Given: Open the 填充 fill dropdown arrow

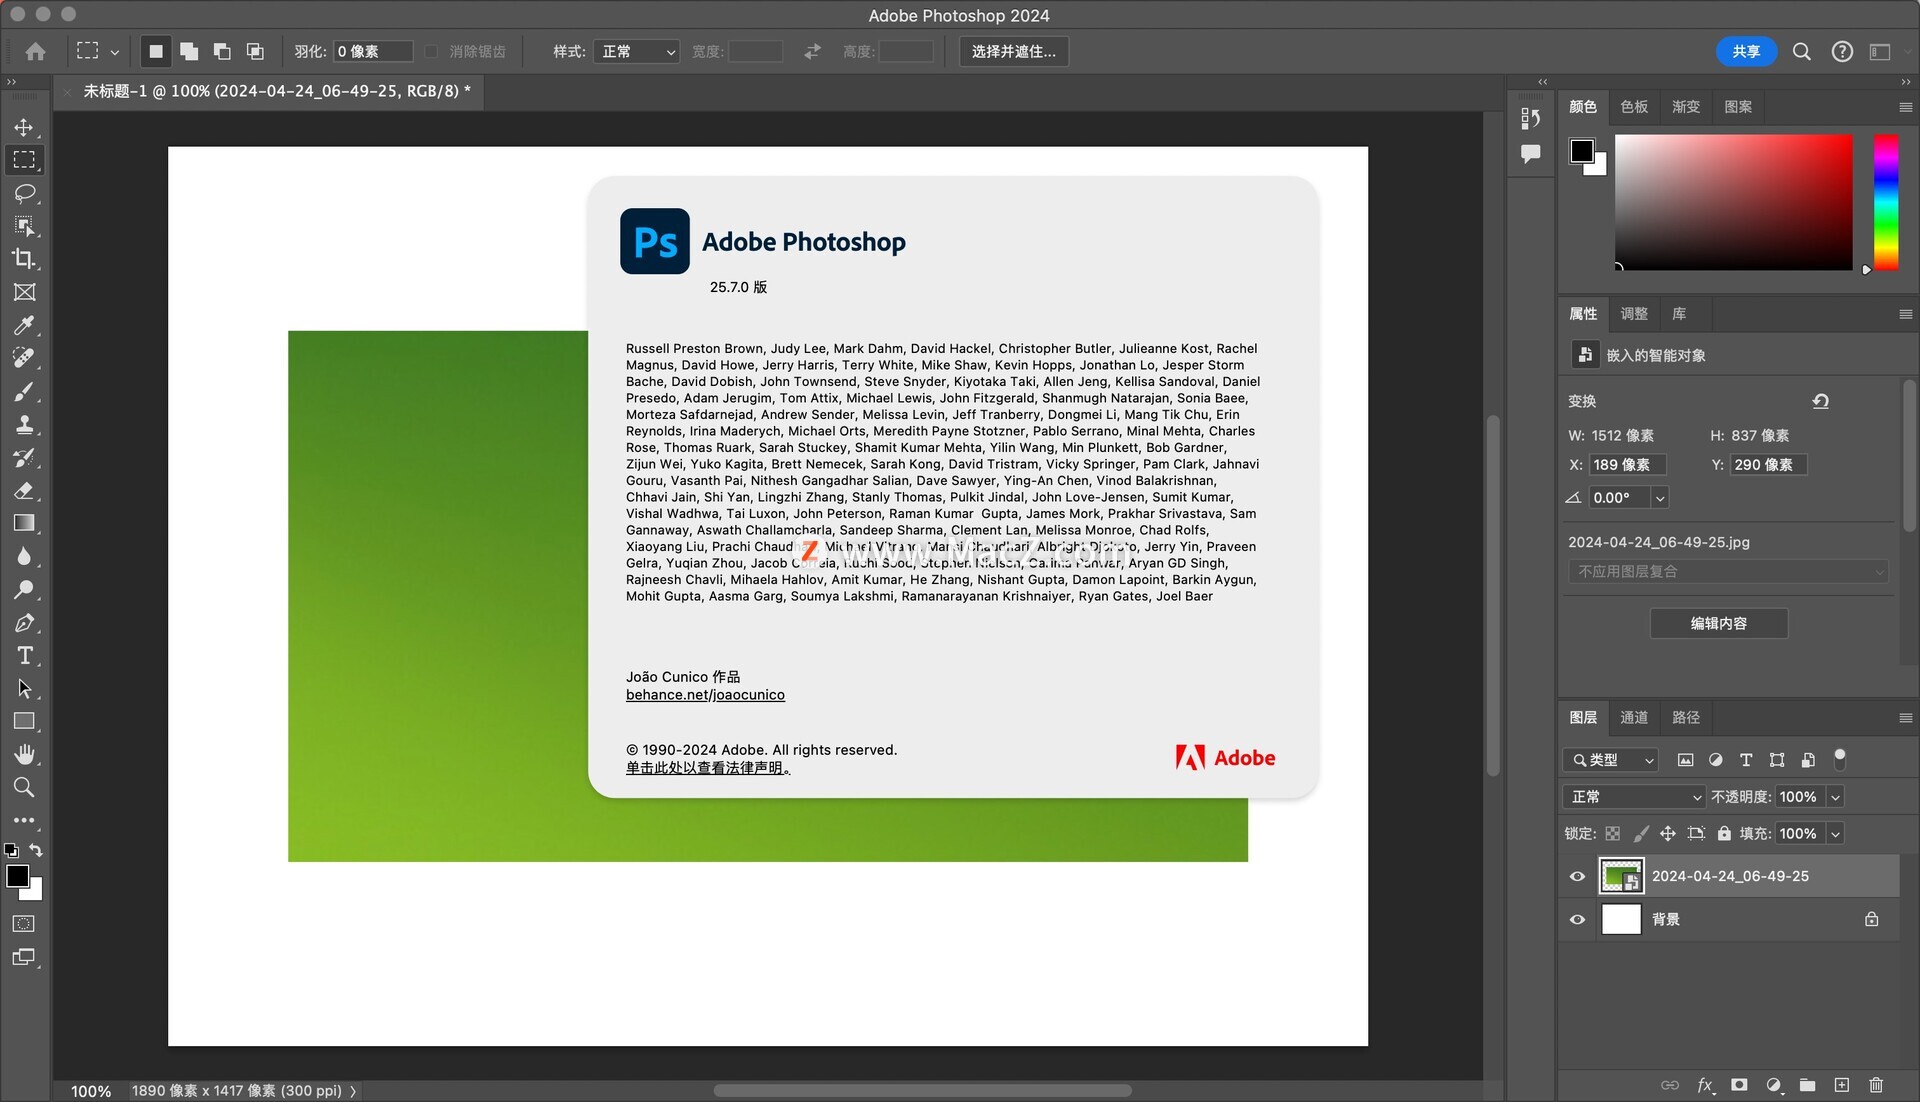Looking at the screenshot, I should click(x=1835, y=833).
